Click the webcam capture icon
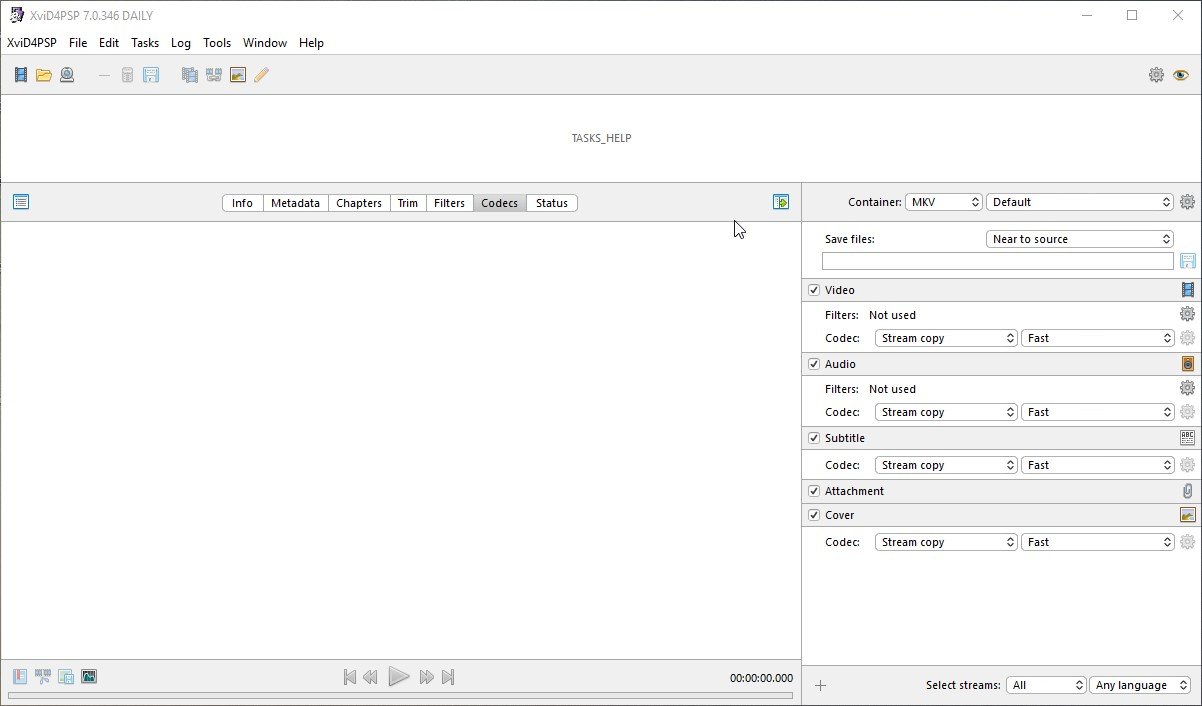 click(67, 75)
